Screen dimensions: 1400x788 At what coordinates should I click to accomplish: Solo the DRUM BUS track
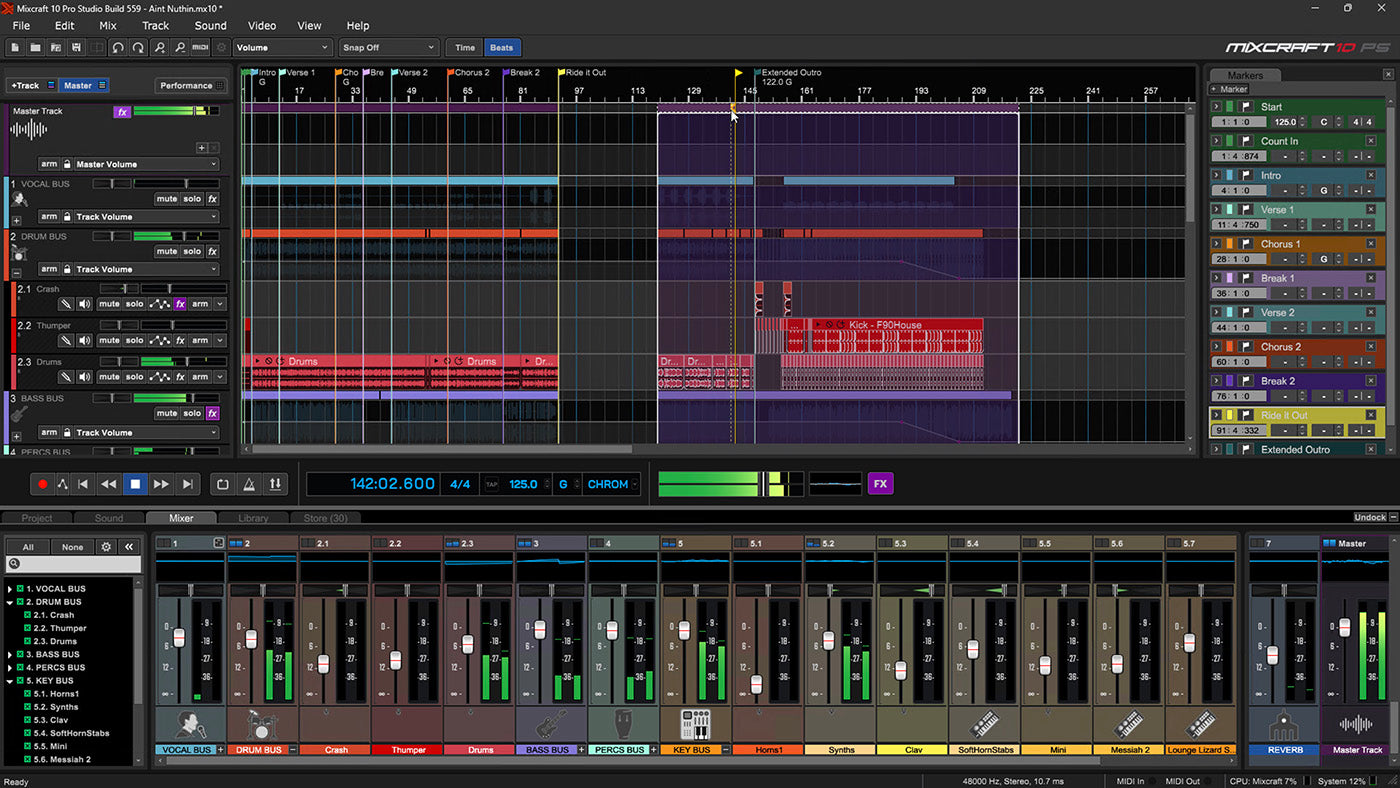(192, 251)
